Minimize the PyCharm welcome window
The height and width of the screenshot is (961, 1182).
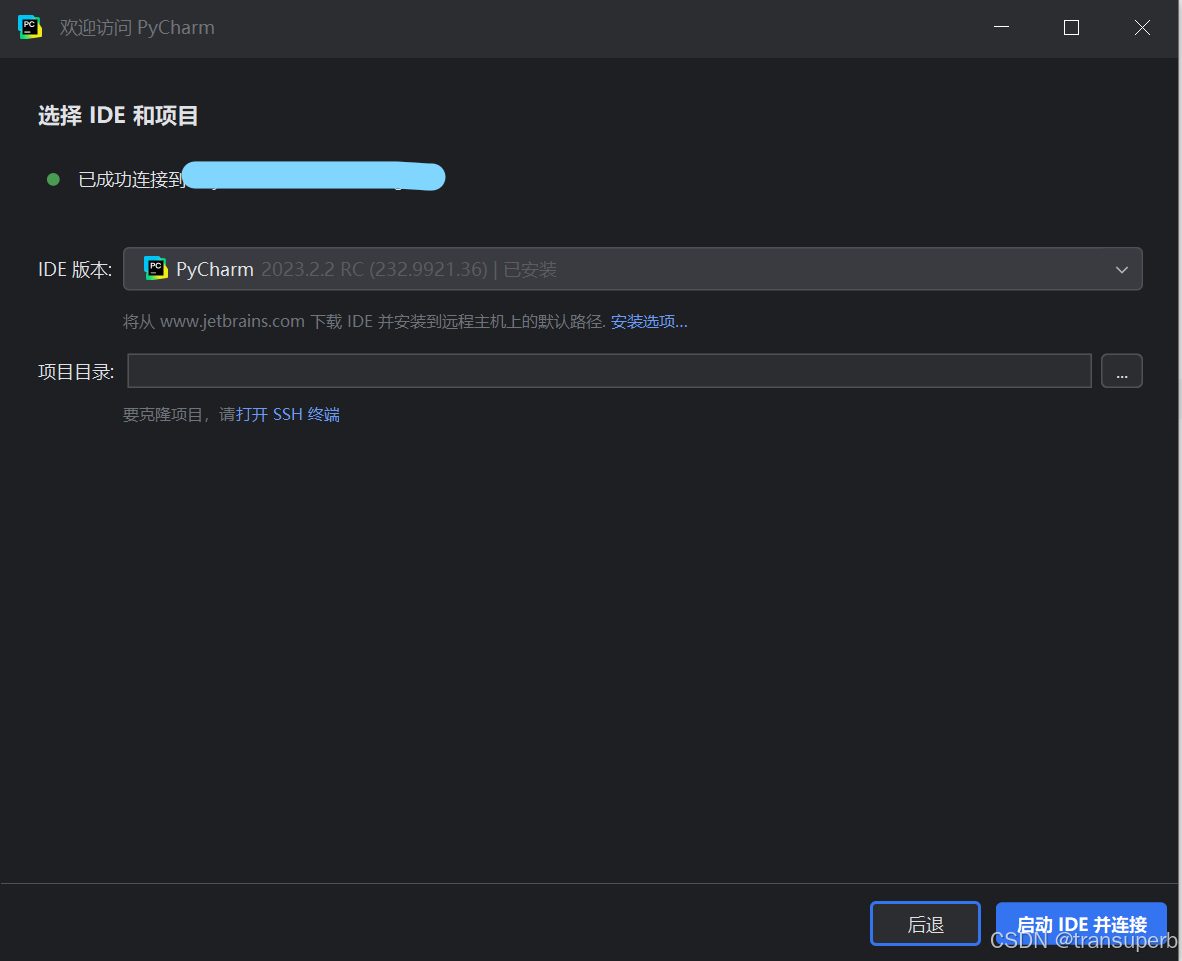tap(1001, 27)
